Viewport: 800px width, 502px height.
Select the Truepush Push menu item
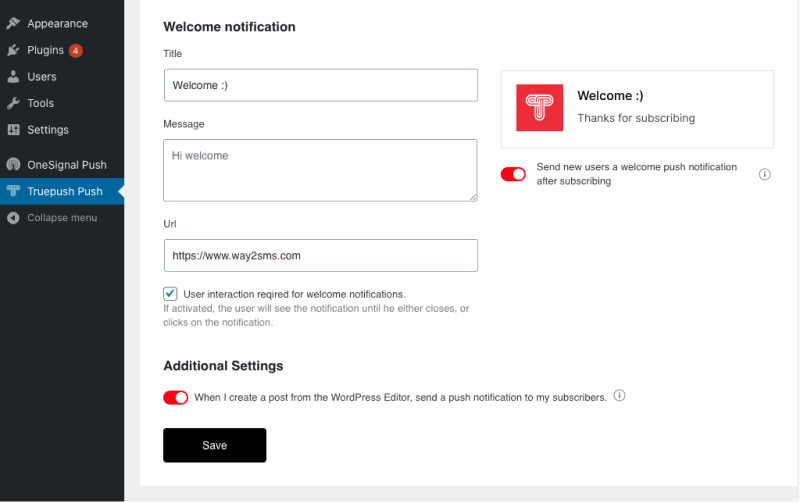click(62, 191)
